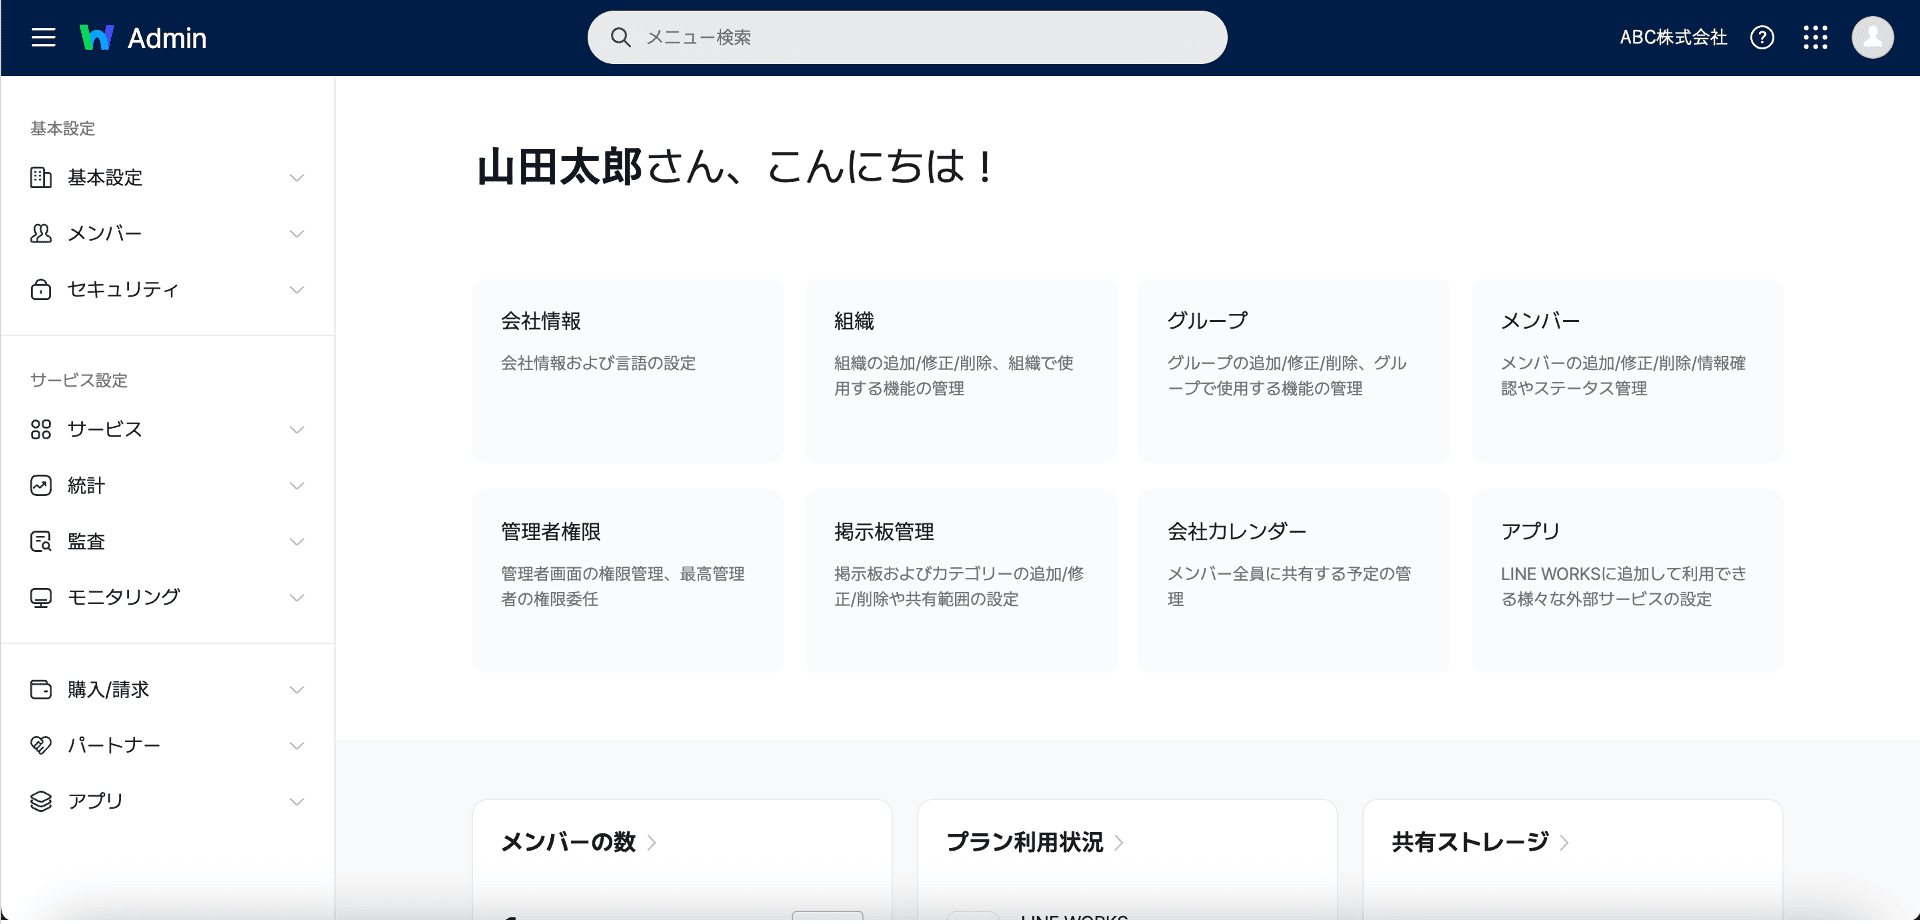Click the profile avatar icon

pyautogui.click(x=1873, y=37)
